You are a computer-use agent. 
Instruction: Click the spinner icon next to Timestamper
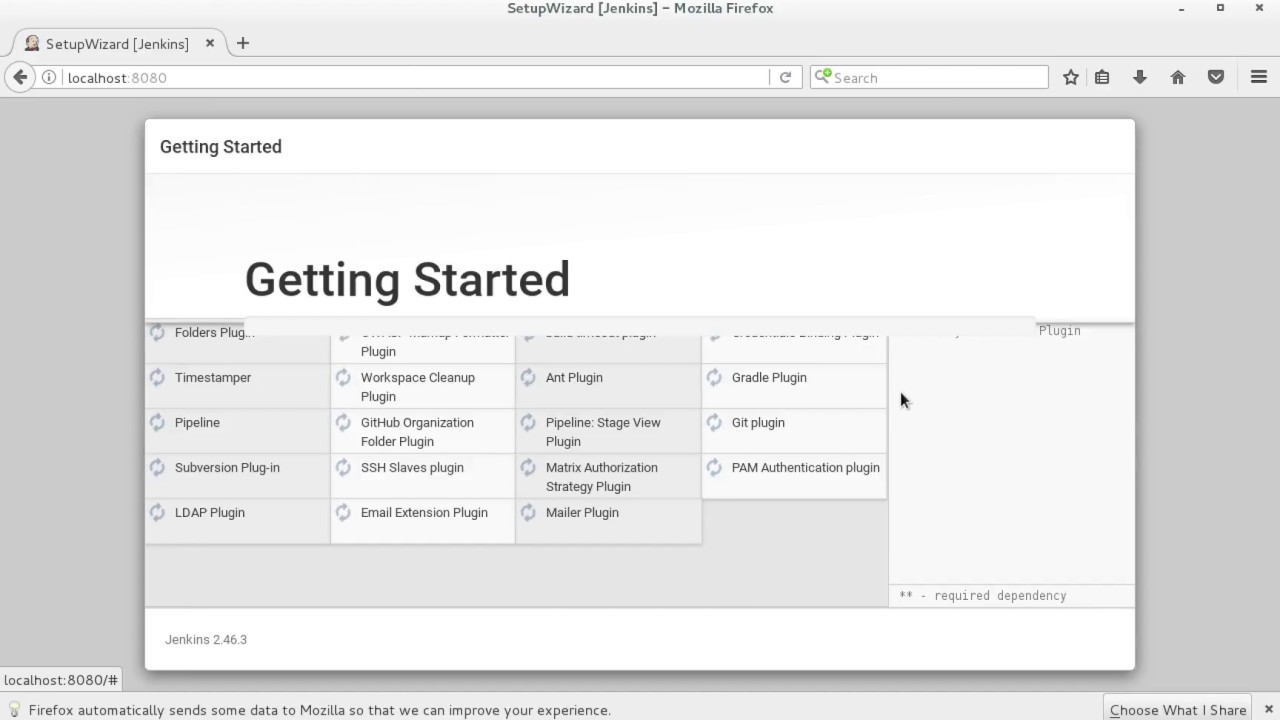(157, 377)
